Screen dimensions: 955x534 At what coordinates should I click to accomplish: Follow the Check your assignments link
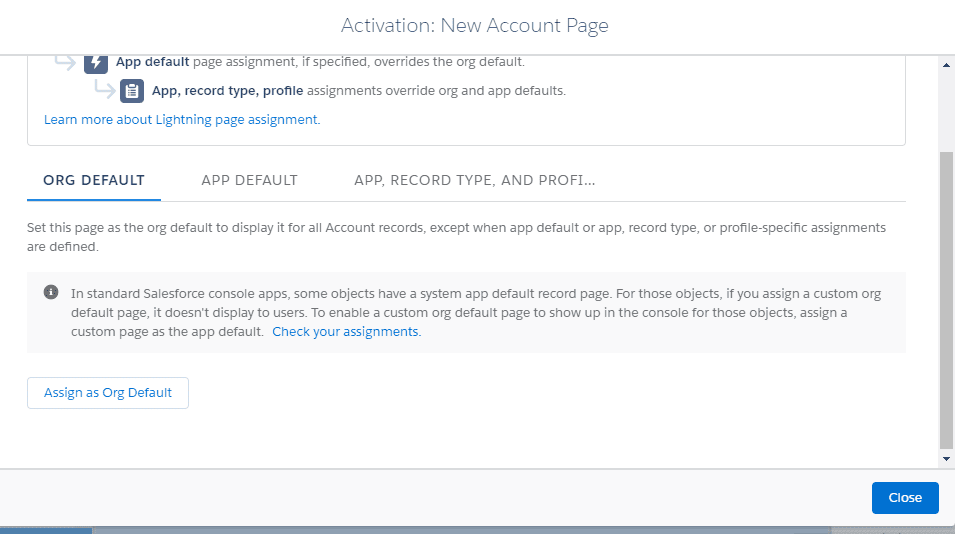[x=347, y=332]
